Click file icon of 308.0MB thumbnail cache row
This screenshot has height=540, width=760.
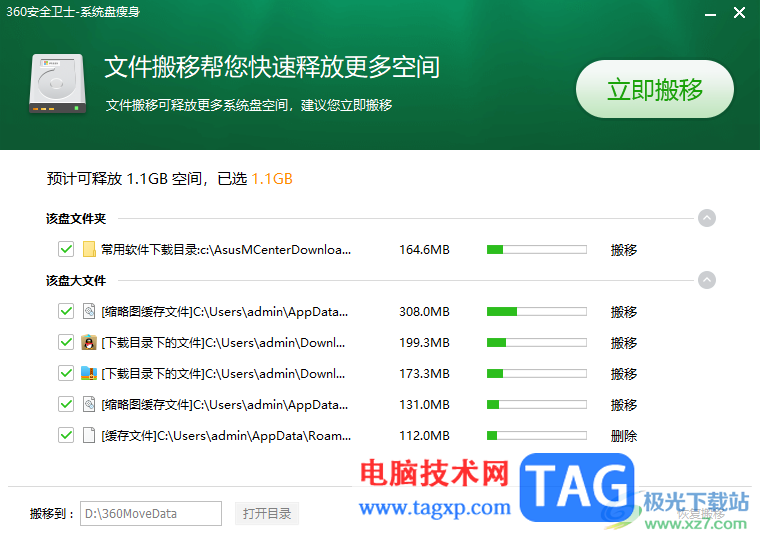(89, 311)
